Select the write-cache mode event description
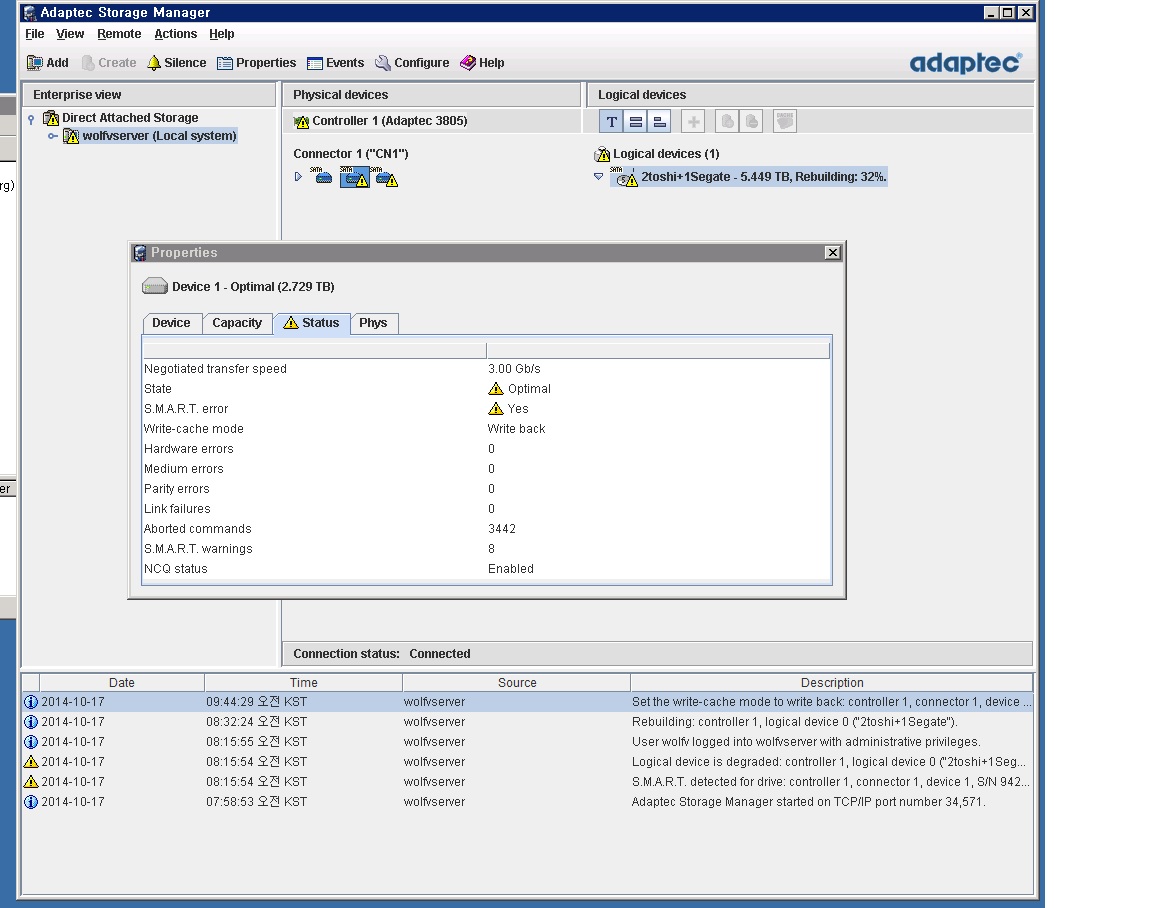The height and width of the screenshot is (908, 1152). click(832, 702)
